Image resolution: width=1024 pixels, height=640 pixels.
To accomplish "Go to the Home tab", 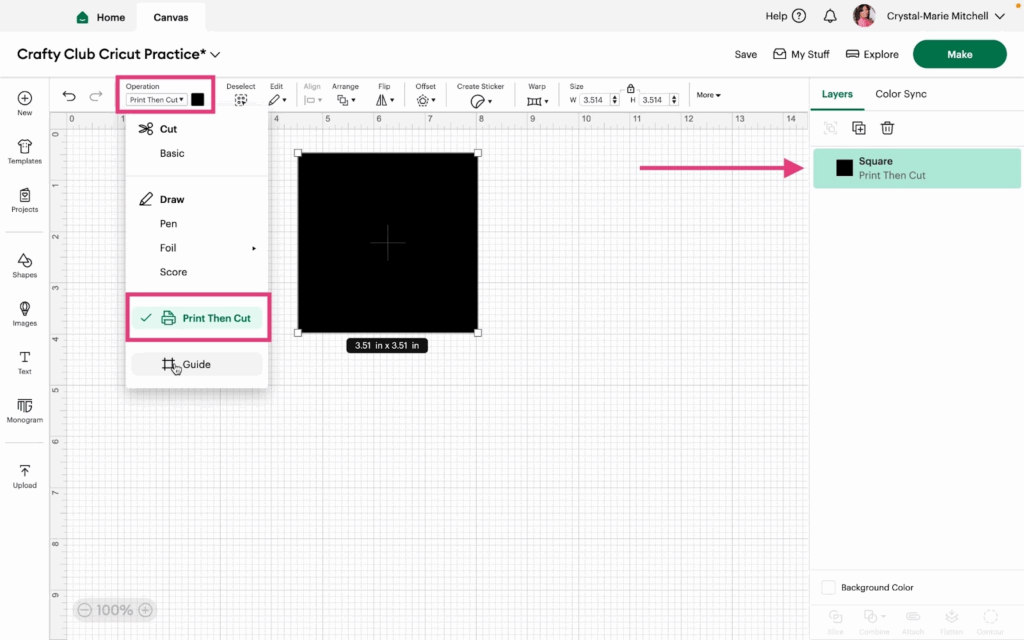I will [x=101, y=17].
